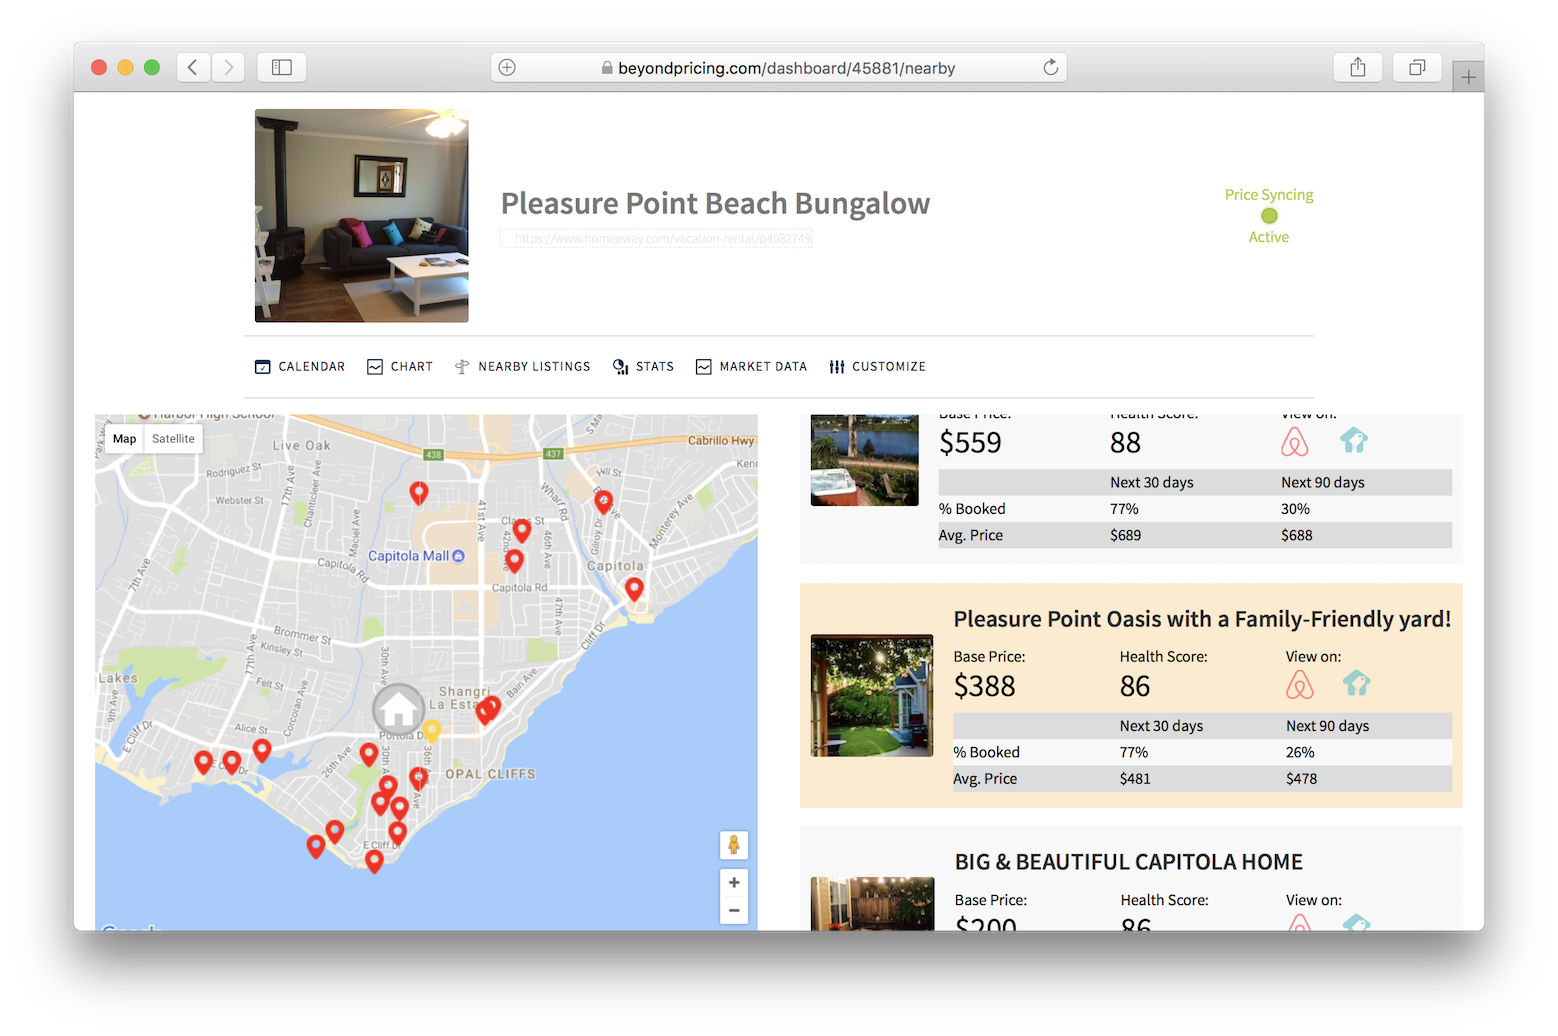Screen dimensions: 1558x1036
Task: Click red pin near route 438 sign
Action: pos(419,492)
